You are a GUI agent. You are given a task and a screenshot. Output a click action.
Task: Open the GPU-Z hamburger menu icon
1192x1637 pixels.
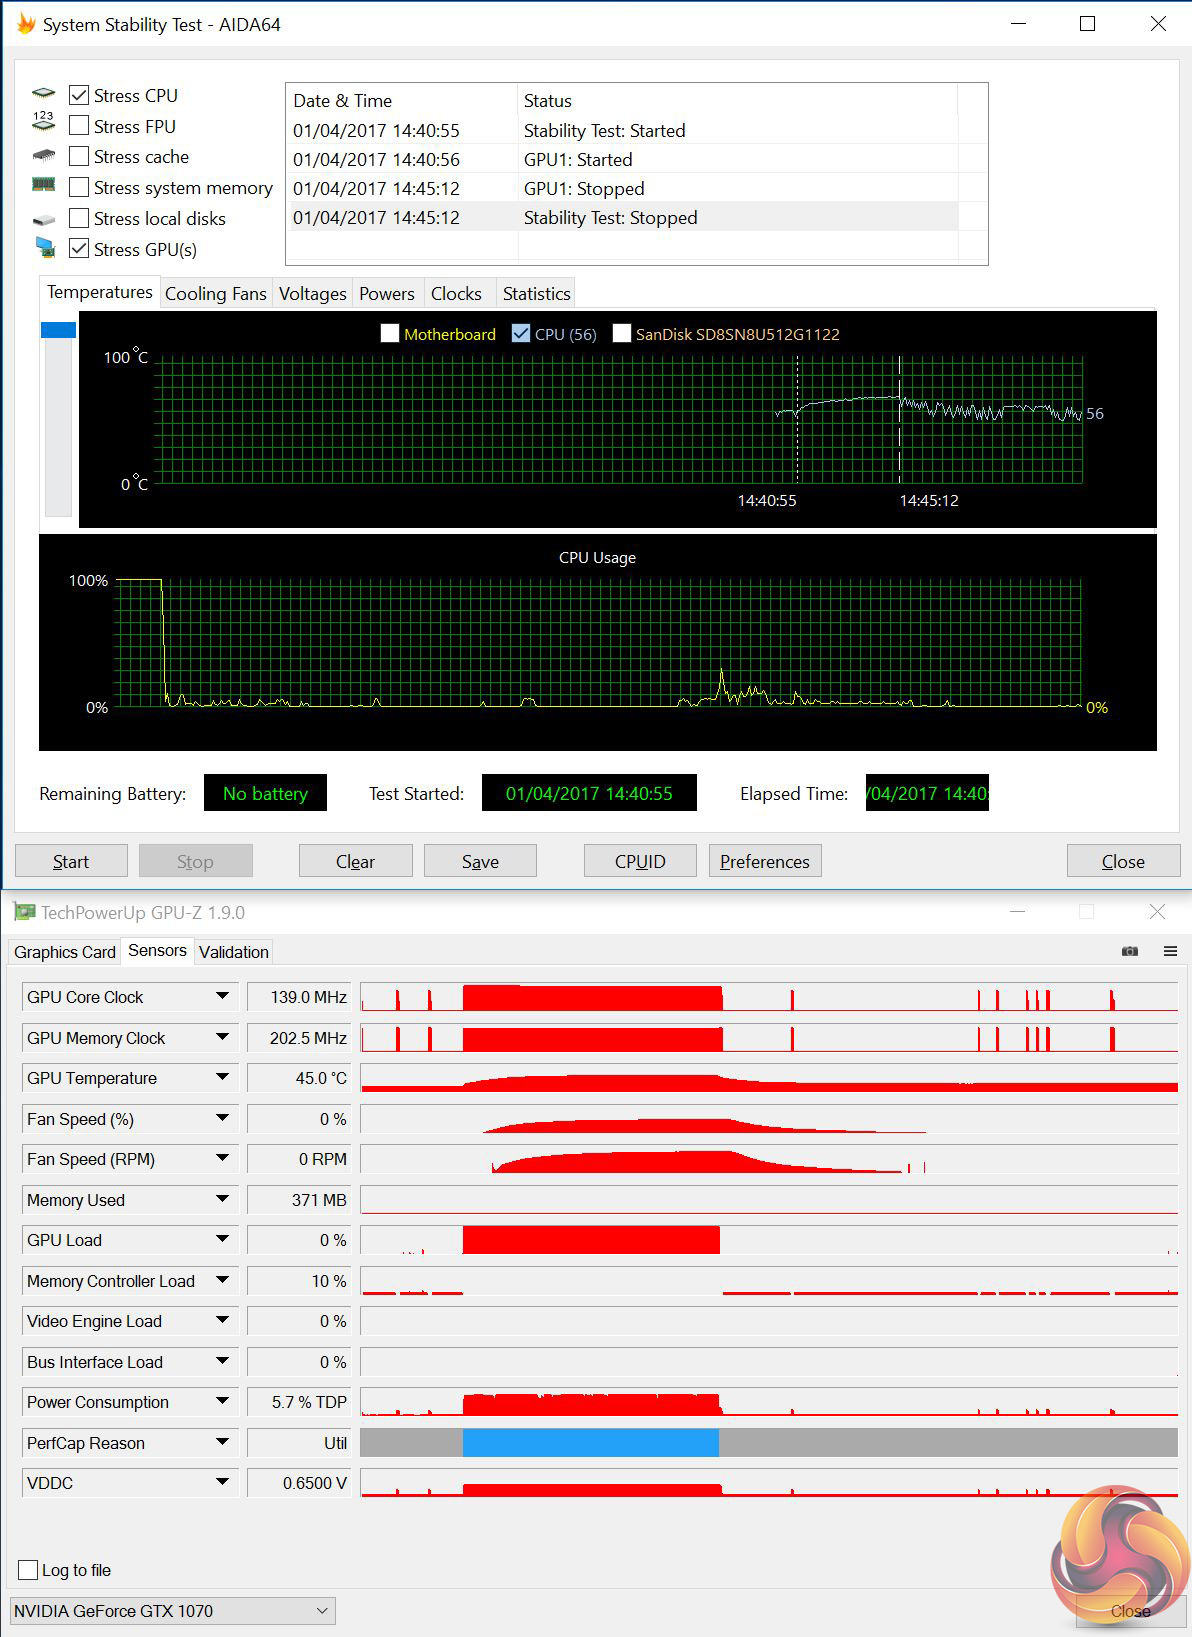coord(1170,951)
